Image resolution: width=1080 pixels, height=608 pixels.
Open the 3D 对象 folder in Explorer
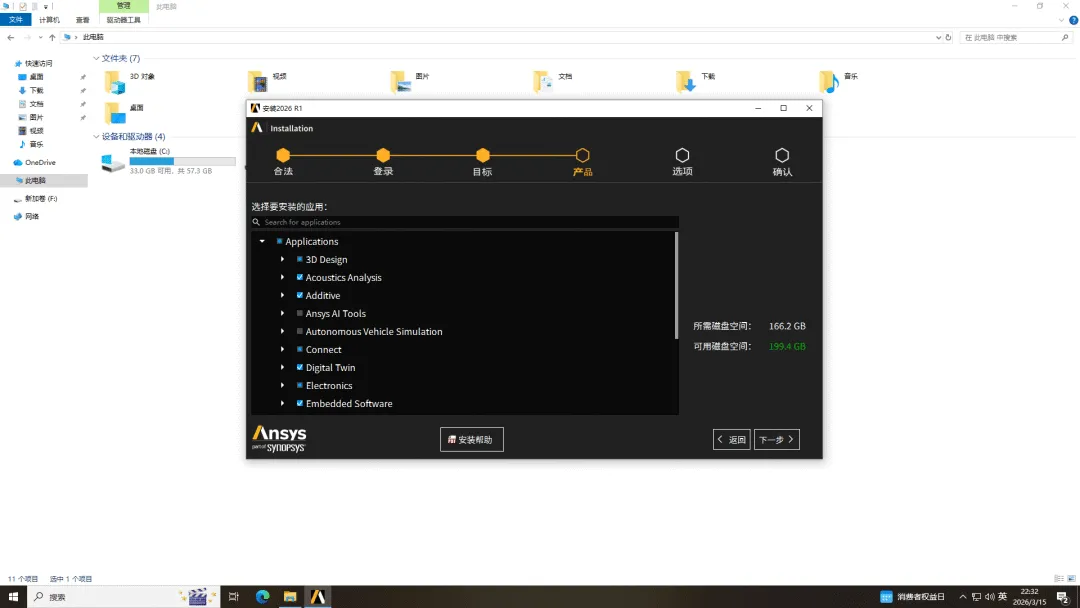[x=115, y=83]
